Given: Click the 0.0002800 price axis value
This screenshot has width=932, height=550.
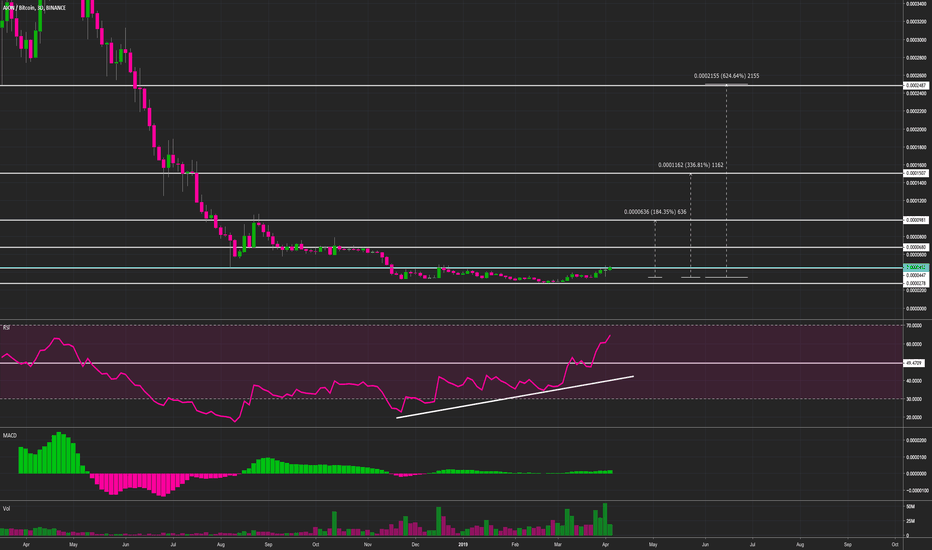Looking at the screenshot, I should click(917, 58).
